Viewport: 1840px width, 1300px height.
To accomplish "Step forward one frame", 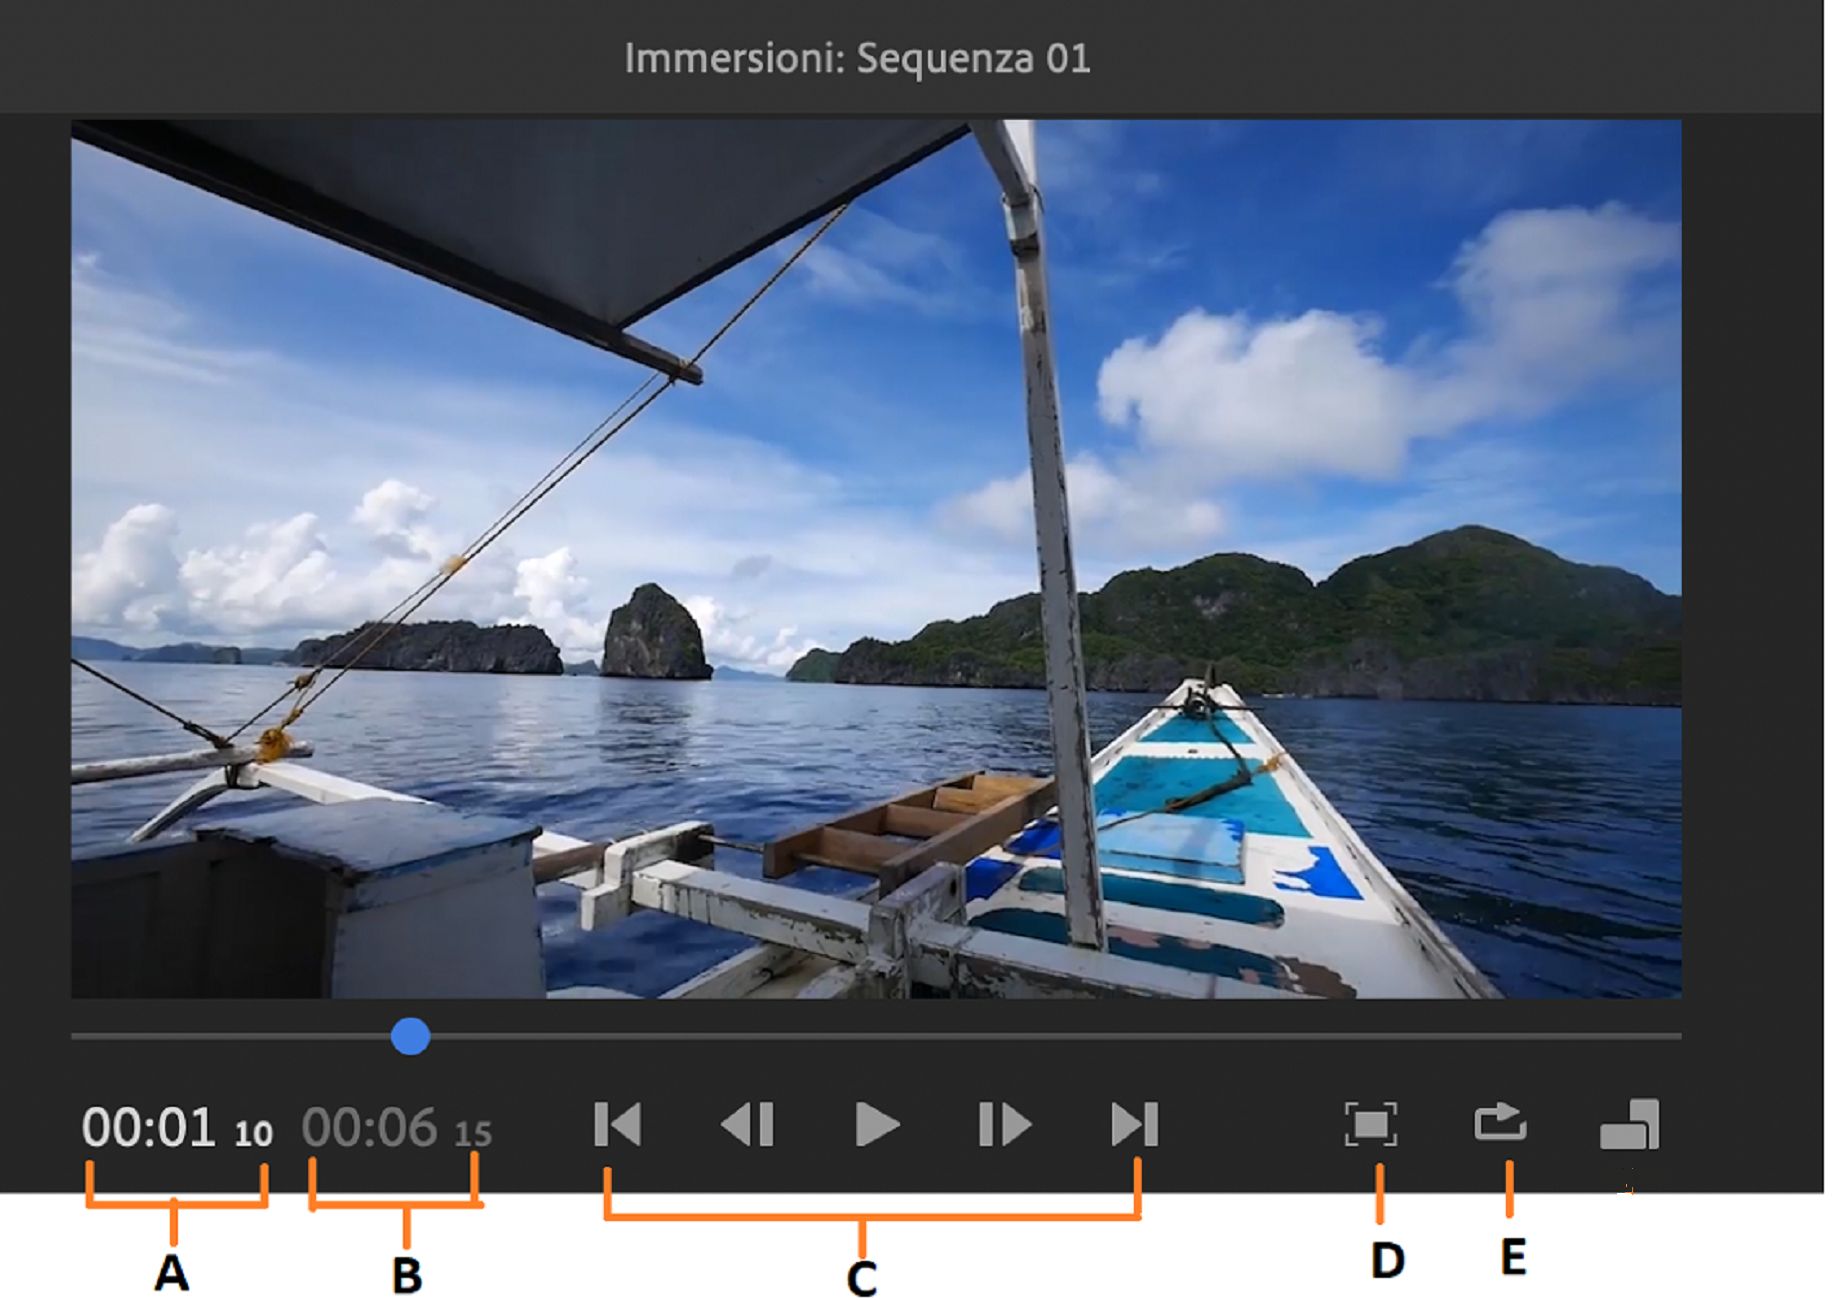I will [x=1005, y=1125].
